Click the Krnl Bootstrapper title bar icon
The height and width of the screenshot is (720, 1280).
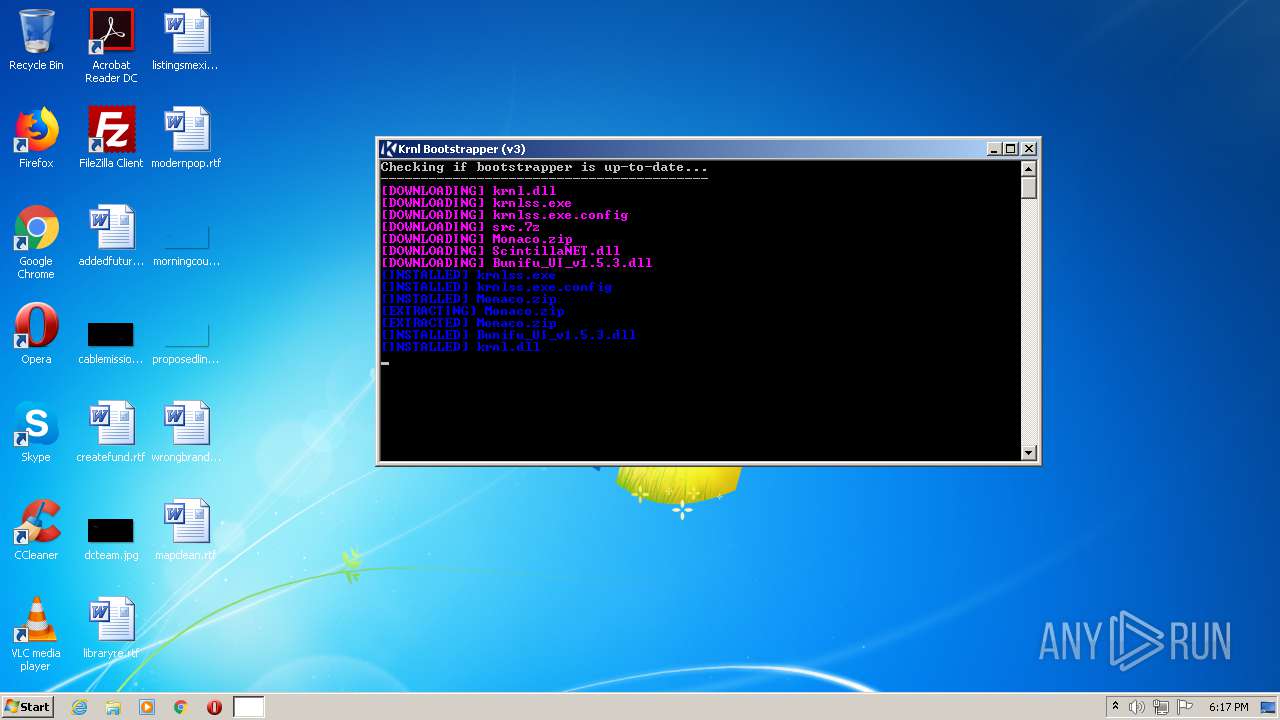tap(389, 149)
